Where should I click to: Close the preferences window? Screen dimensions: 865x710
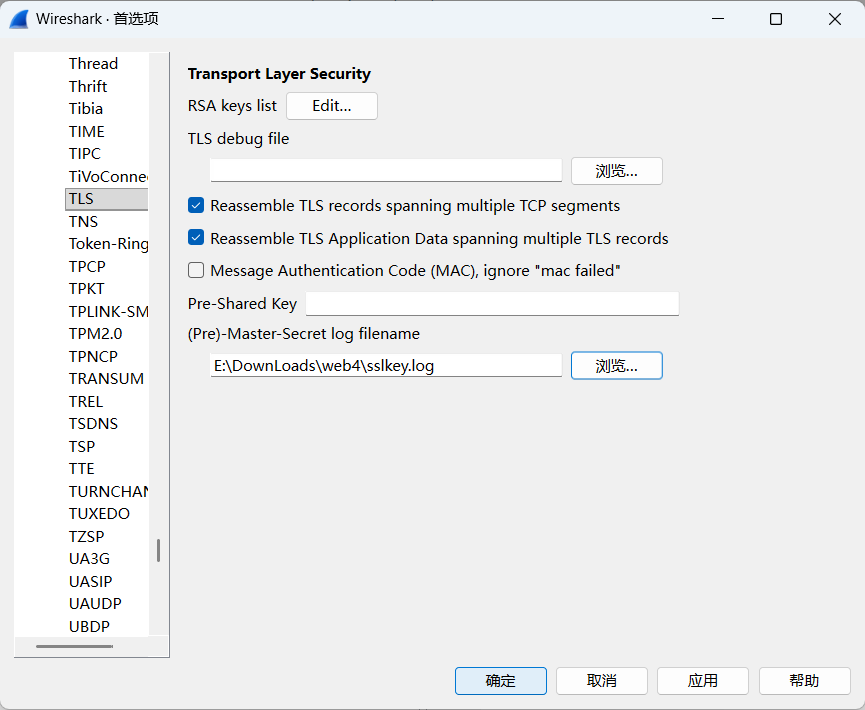[835, 19]
